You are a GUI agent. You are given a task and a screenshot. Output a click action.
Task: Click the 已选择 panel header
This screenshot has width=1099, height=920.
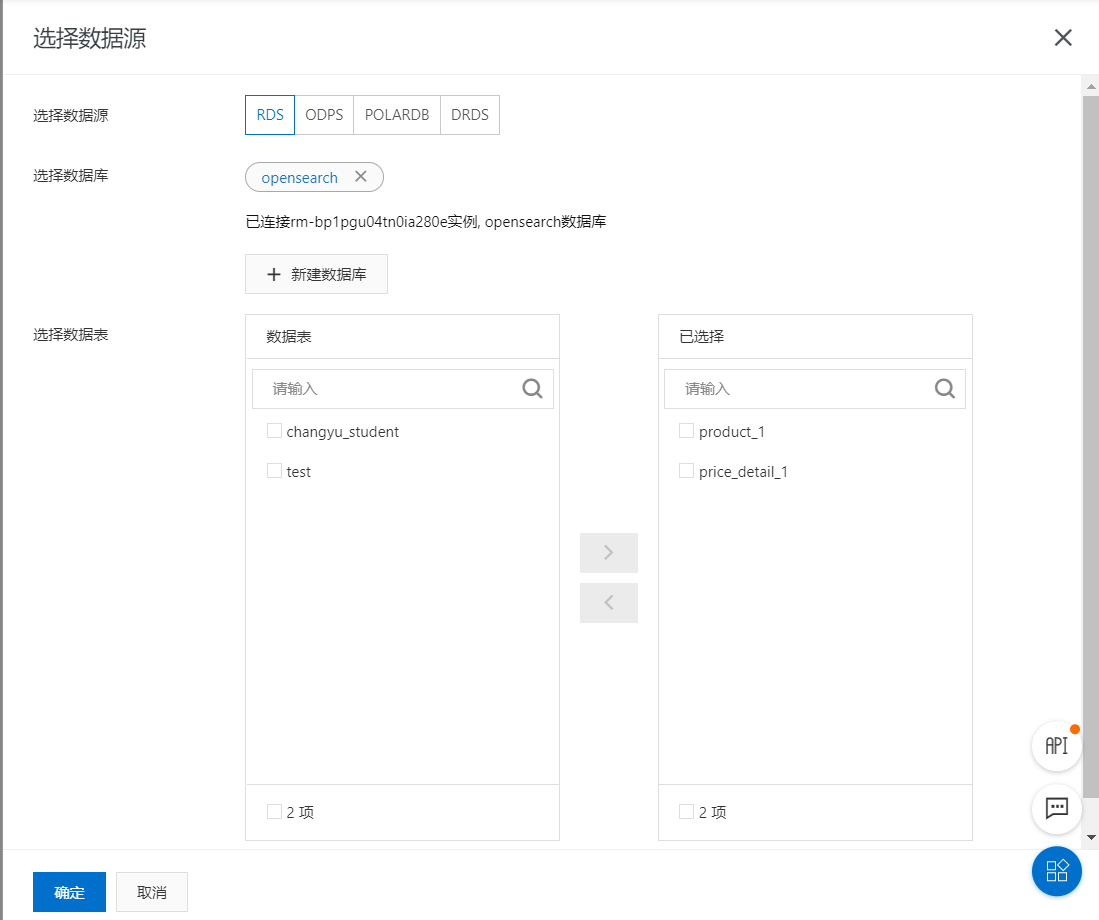tap(815, 336)
